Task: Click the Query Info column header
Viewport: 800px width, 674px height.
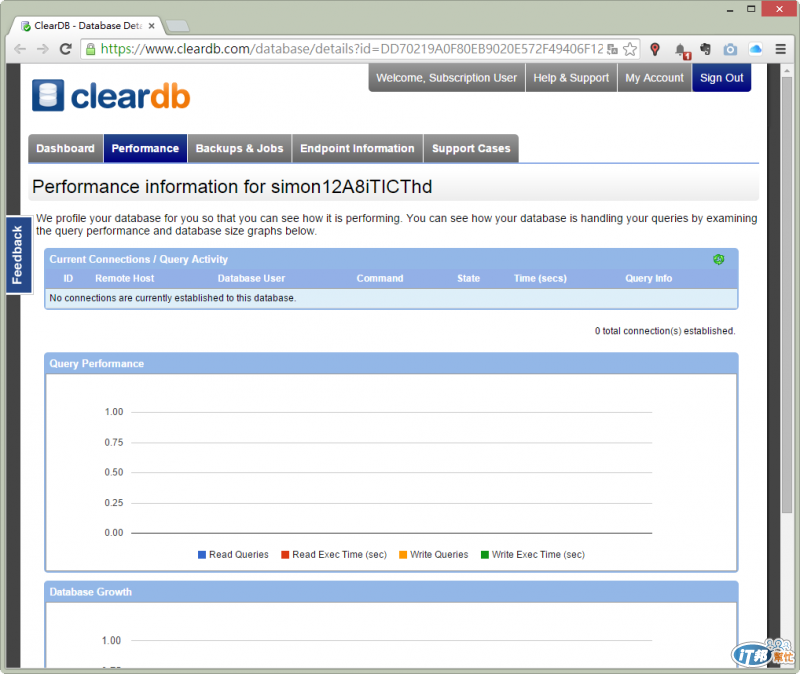Action: point(648,279)
